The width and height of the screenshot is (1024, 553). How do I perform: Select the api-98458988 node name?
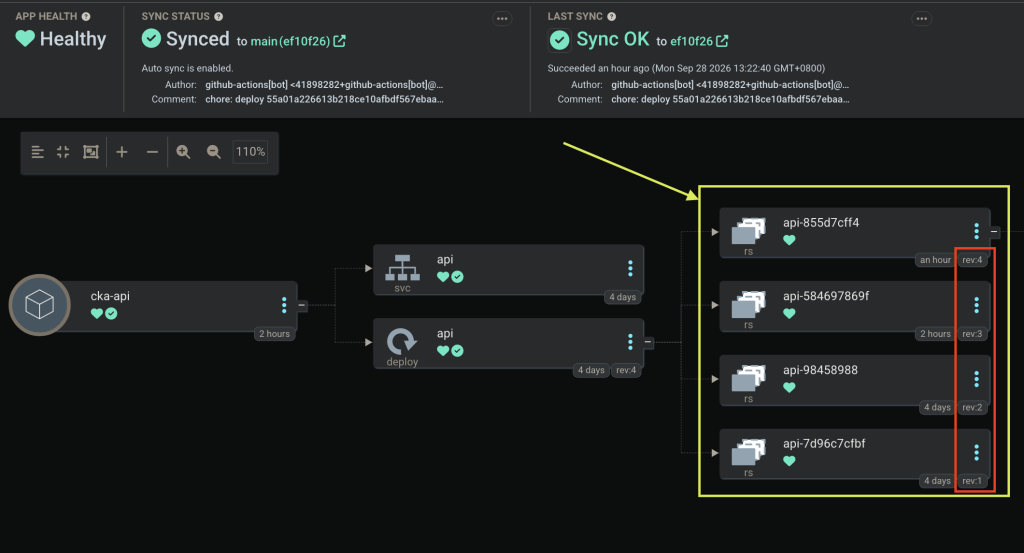pos(820,370)
